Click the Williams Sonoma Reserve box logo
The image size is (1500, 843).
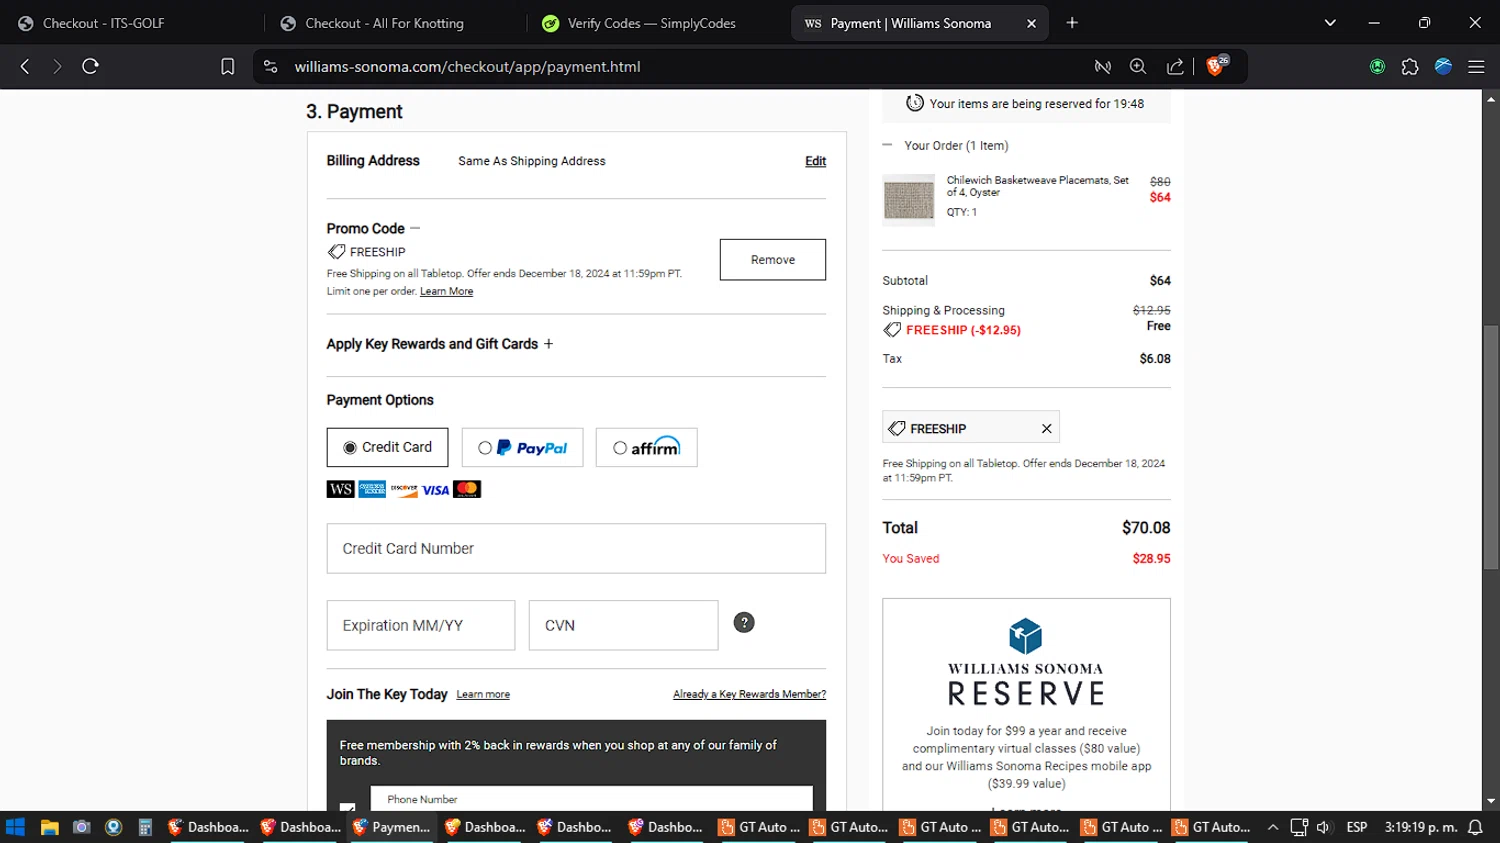[1026, 636]
